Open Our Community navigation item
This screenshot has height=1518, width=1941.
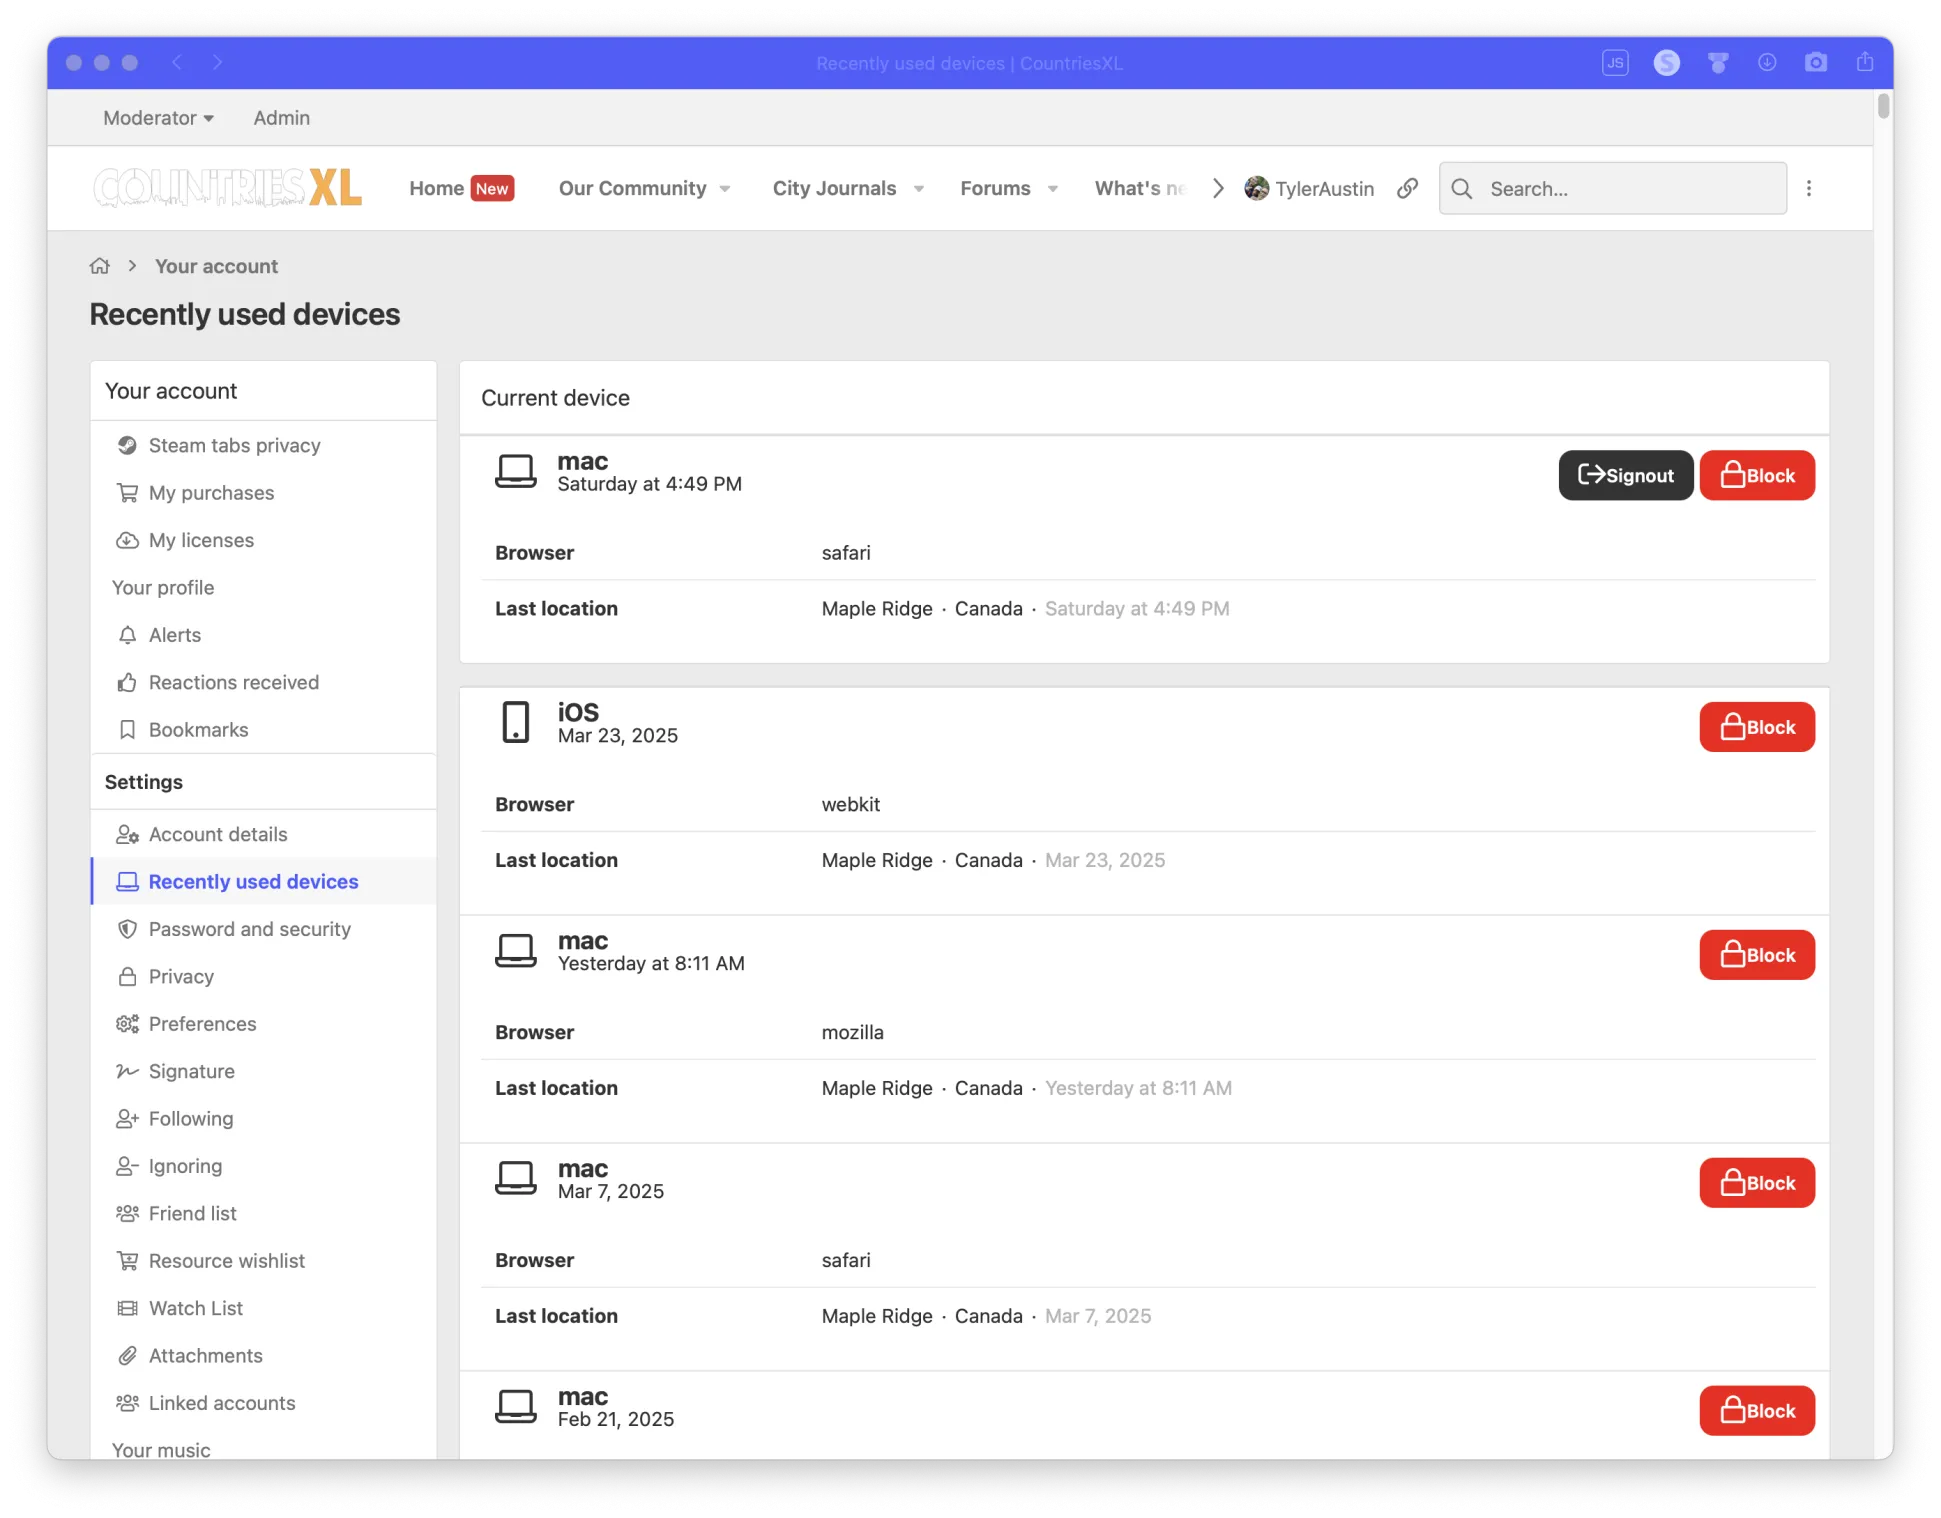click(x=632, y=188)
